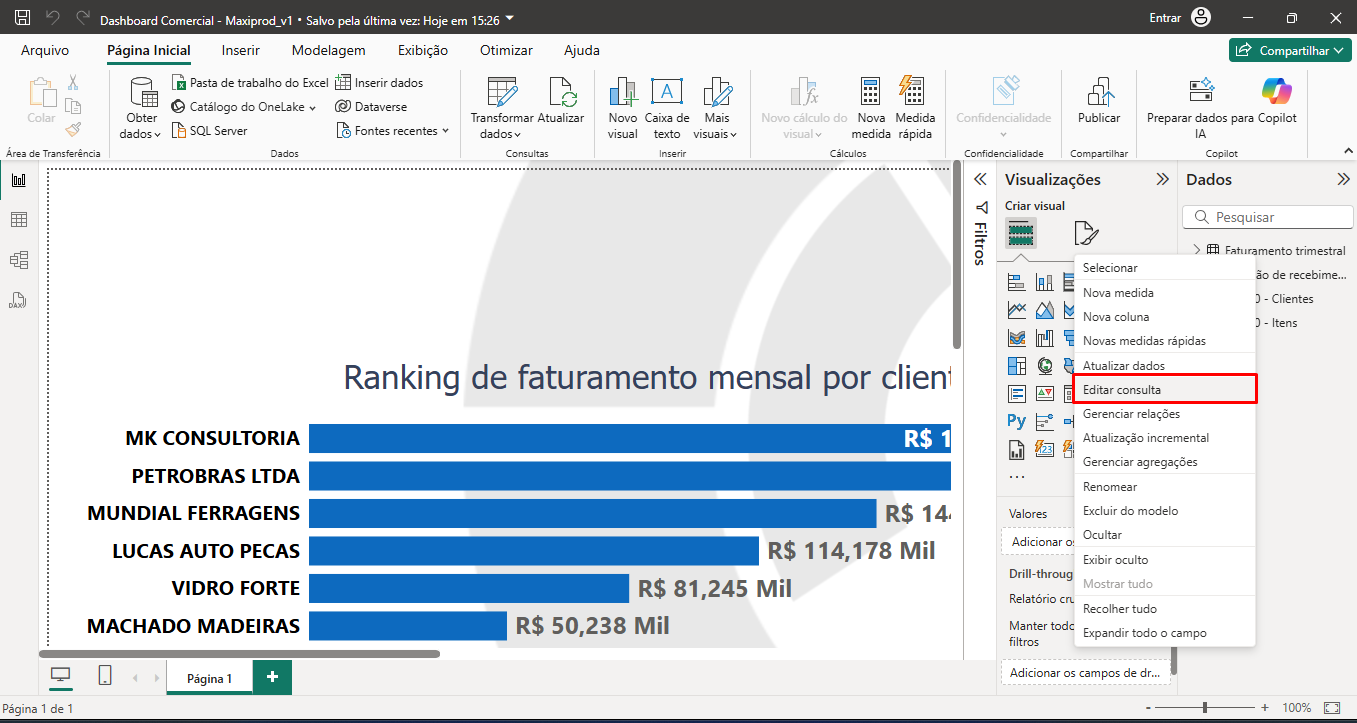Create a Nova medida
The image size is (1357, 723).
870,93
